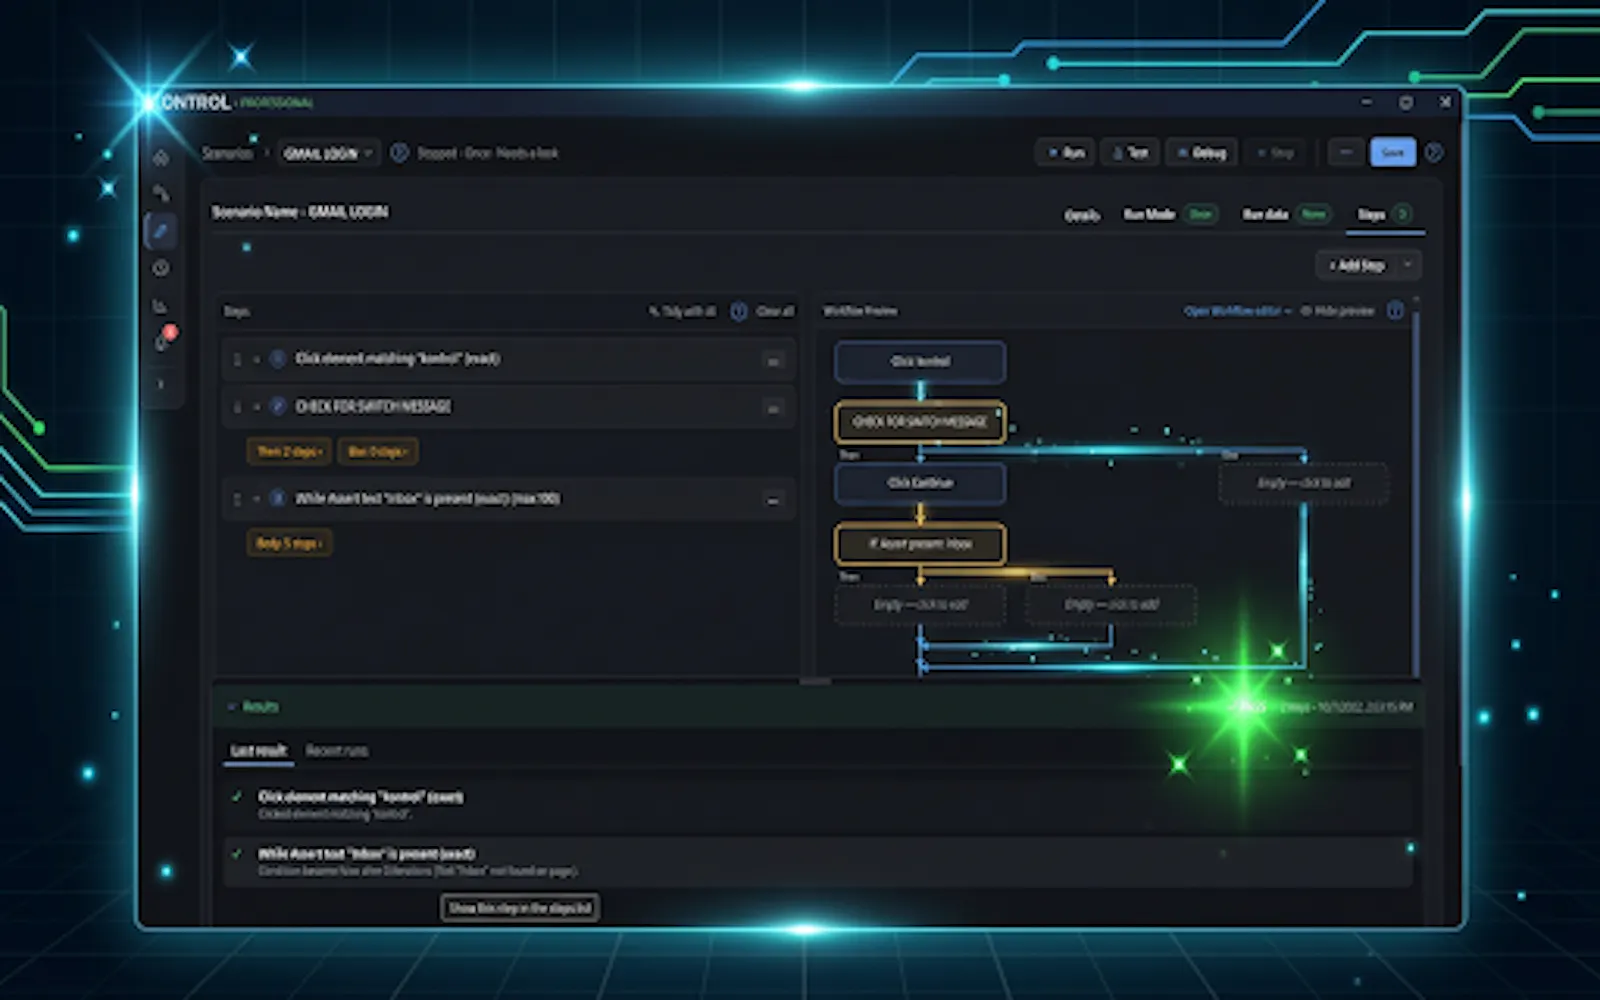Screen dimensions: 1600x1000
Task: Select the While Assert text result row
Action: [x=818, y=862]
